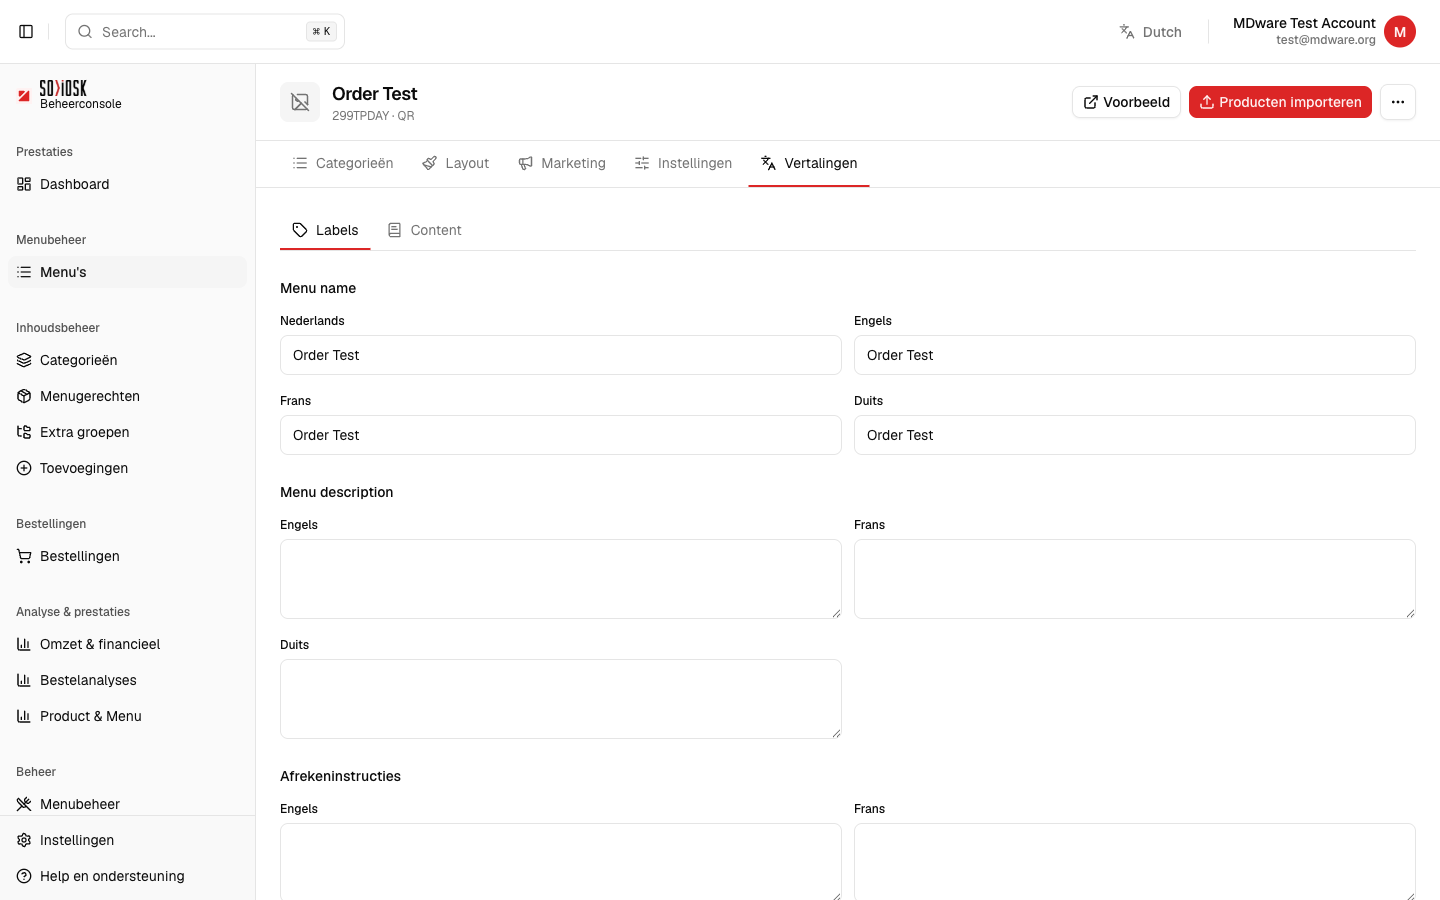
Task: Click the Engels menu name field
Action: coord(1135,355)
